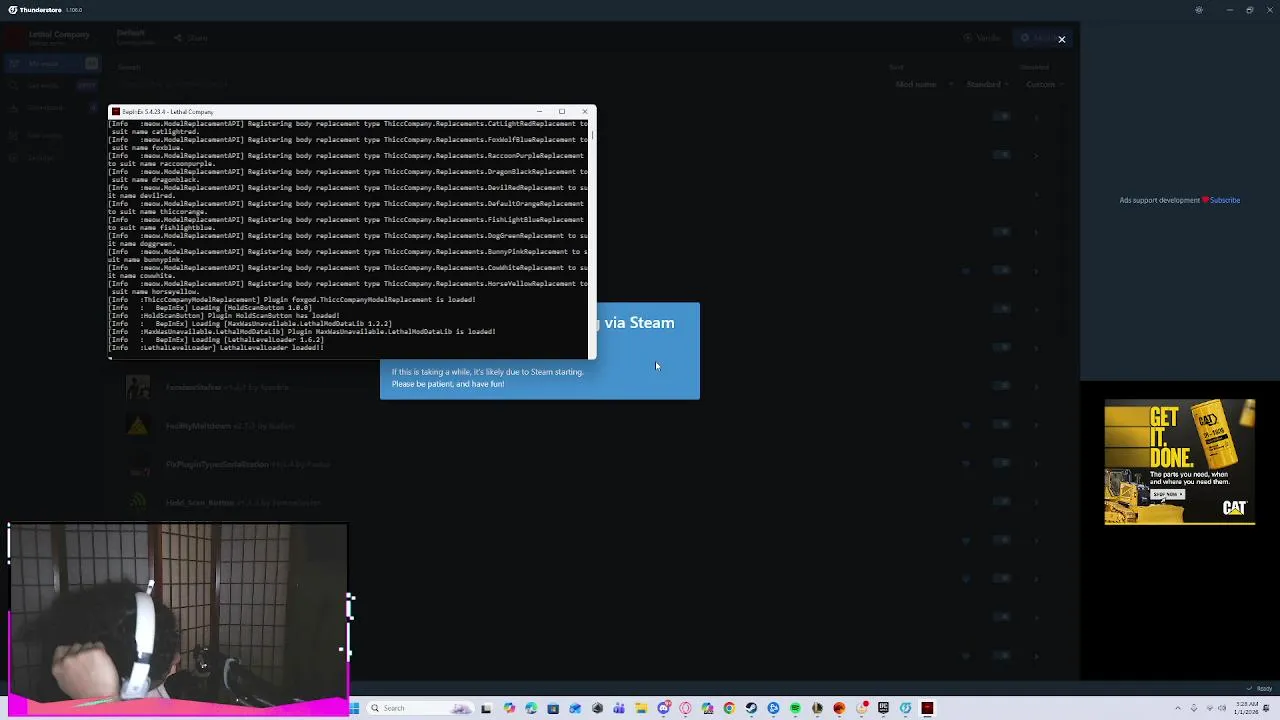Open File Explorer from the taskbar
The height and width of the screenshot is (720, 1280).
coord(641,708)
